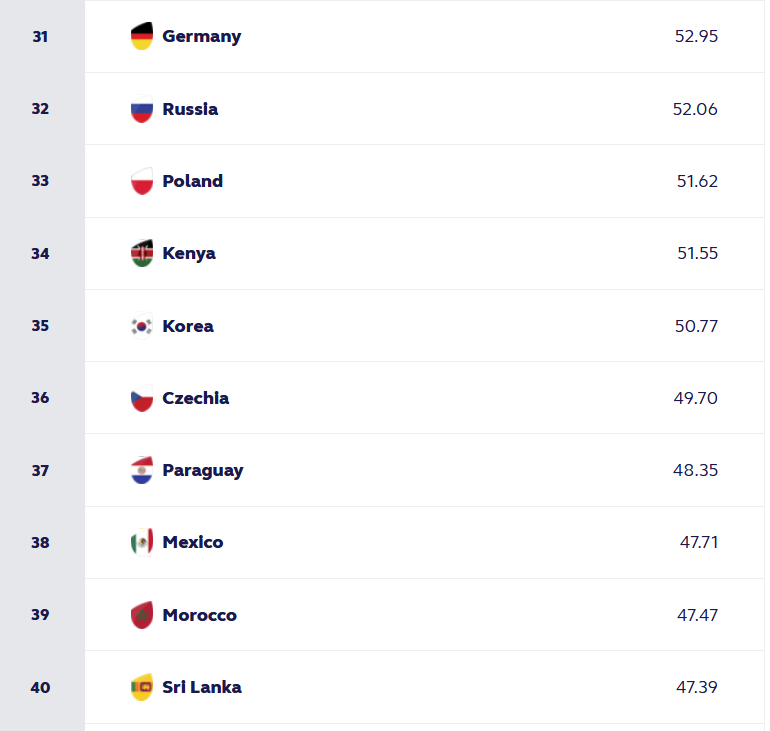
Task: Click the Sri Lanka flag icon
Action: 142,687
